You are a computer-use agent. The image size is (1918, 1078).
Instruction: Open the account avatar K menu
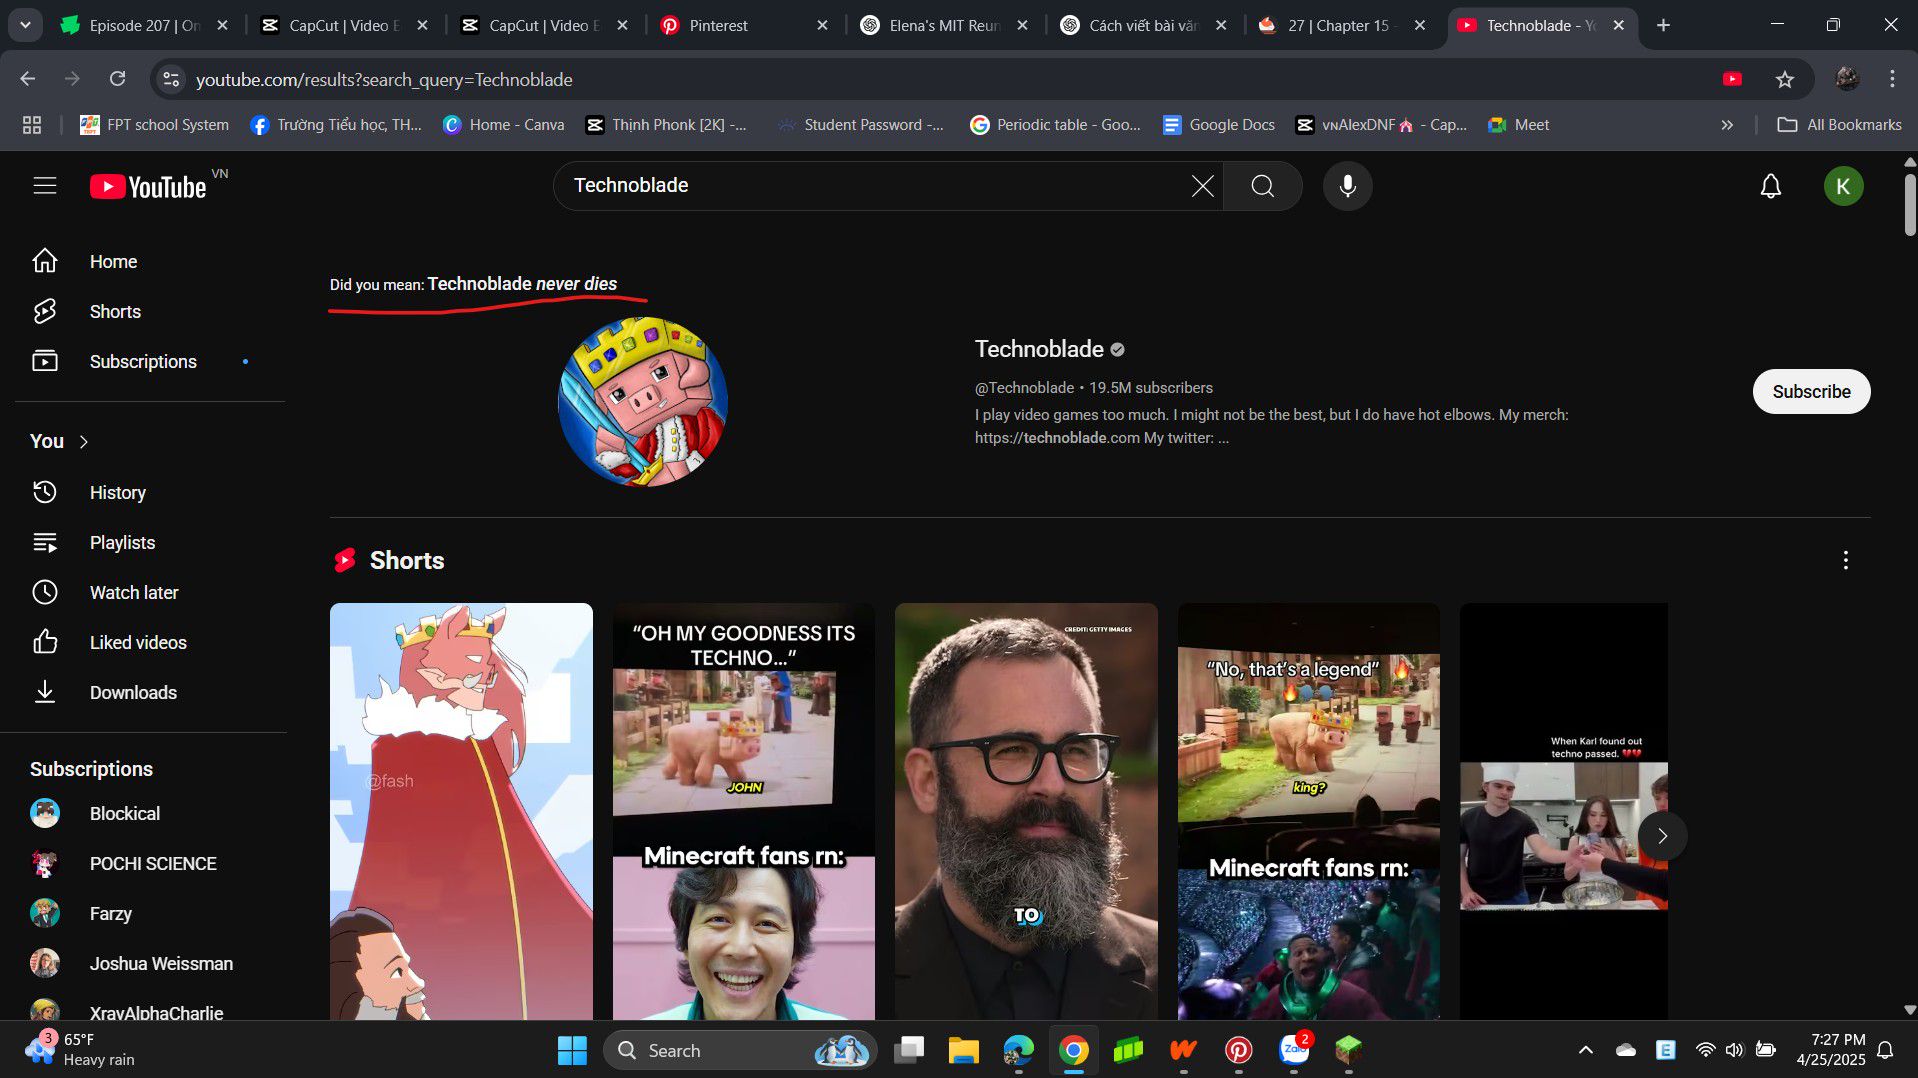pos(1842,186)
